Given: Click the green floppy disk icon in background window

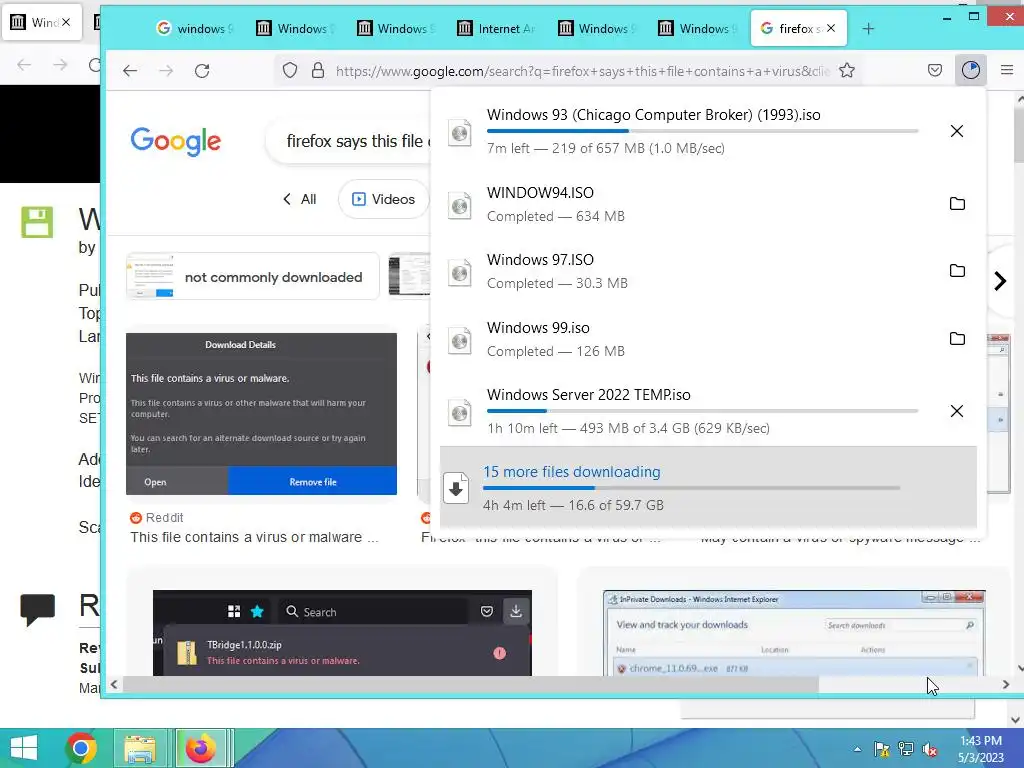Looking at the screenshot, I should 37,222.
